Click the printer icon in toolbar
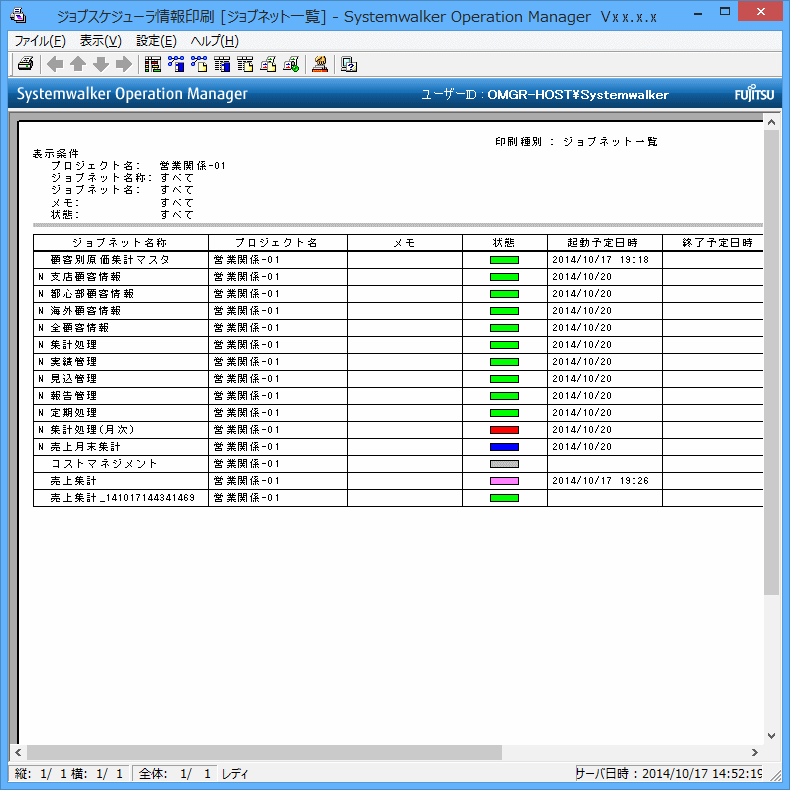The width and height of the screenshot is (790, 790). 25,64
